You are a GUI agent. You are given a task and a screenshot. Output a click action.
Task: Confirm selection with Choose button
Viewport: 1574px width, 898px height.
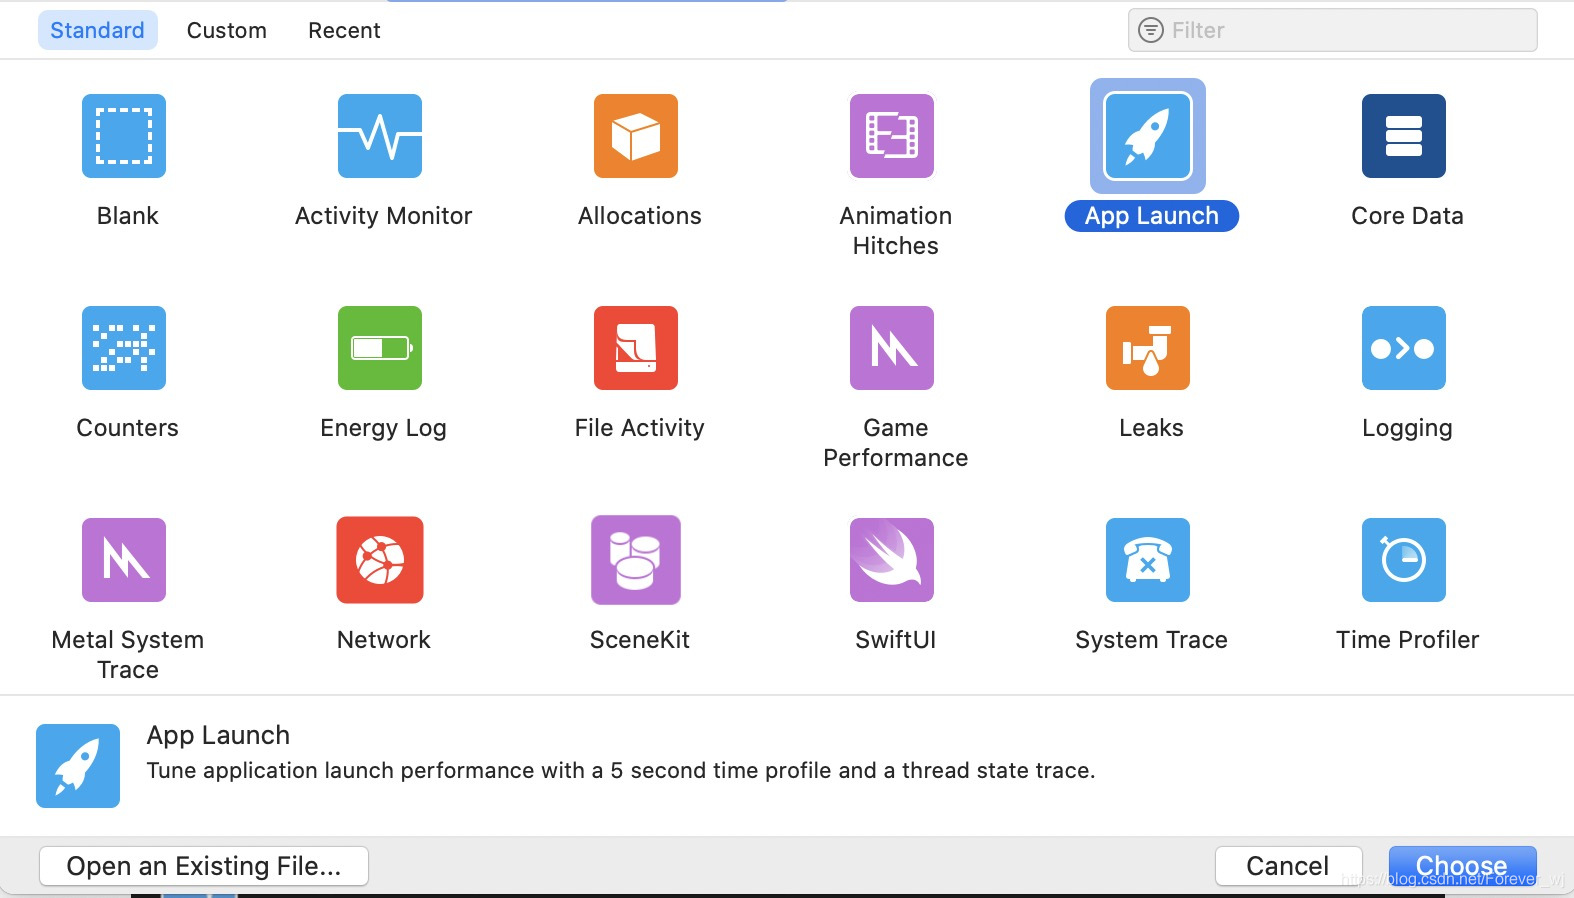click(1462, 866)
